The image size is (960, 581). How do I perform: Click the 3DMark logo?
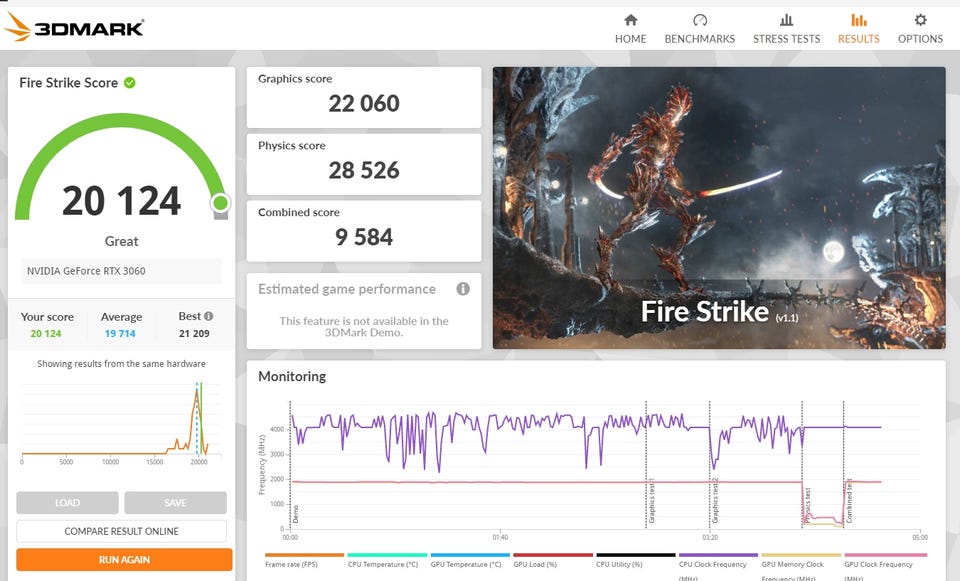[73, 28]
